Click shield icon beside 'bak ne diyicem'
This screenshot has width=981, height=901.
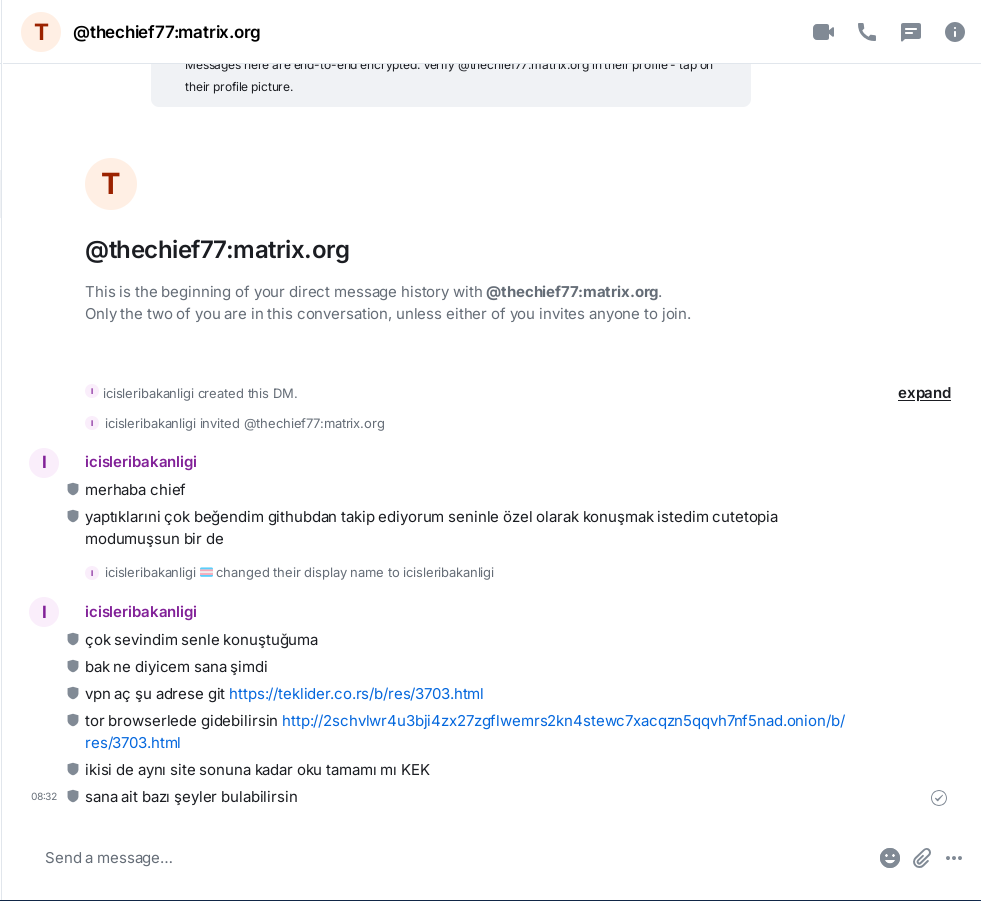(72, 666)
